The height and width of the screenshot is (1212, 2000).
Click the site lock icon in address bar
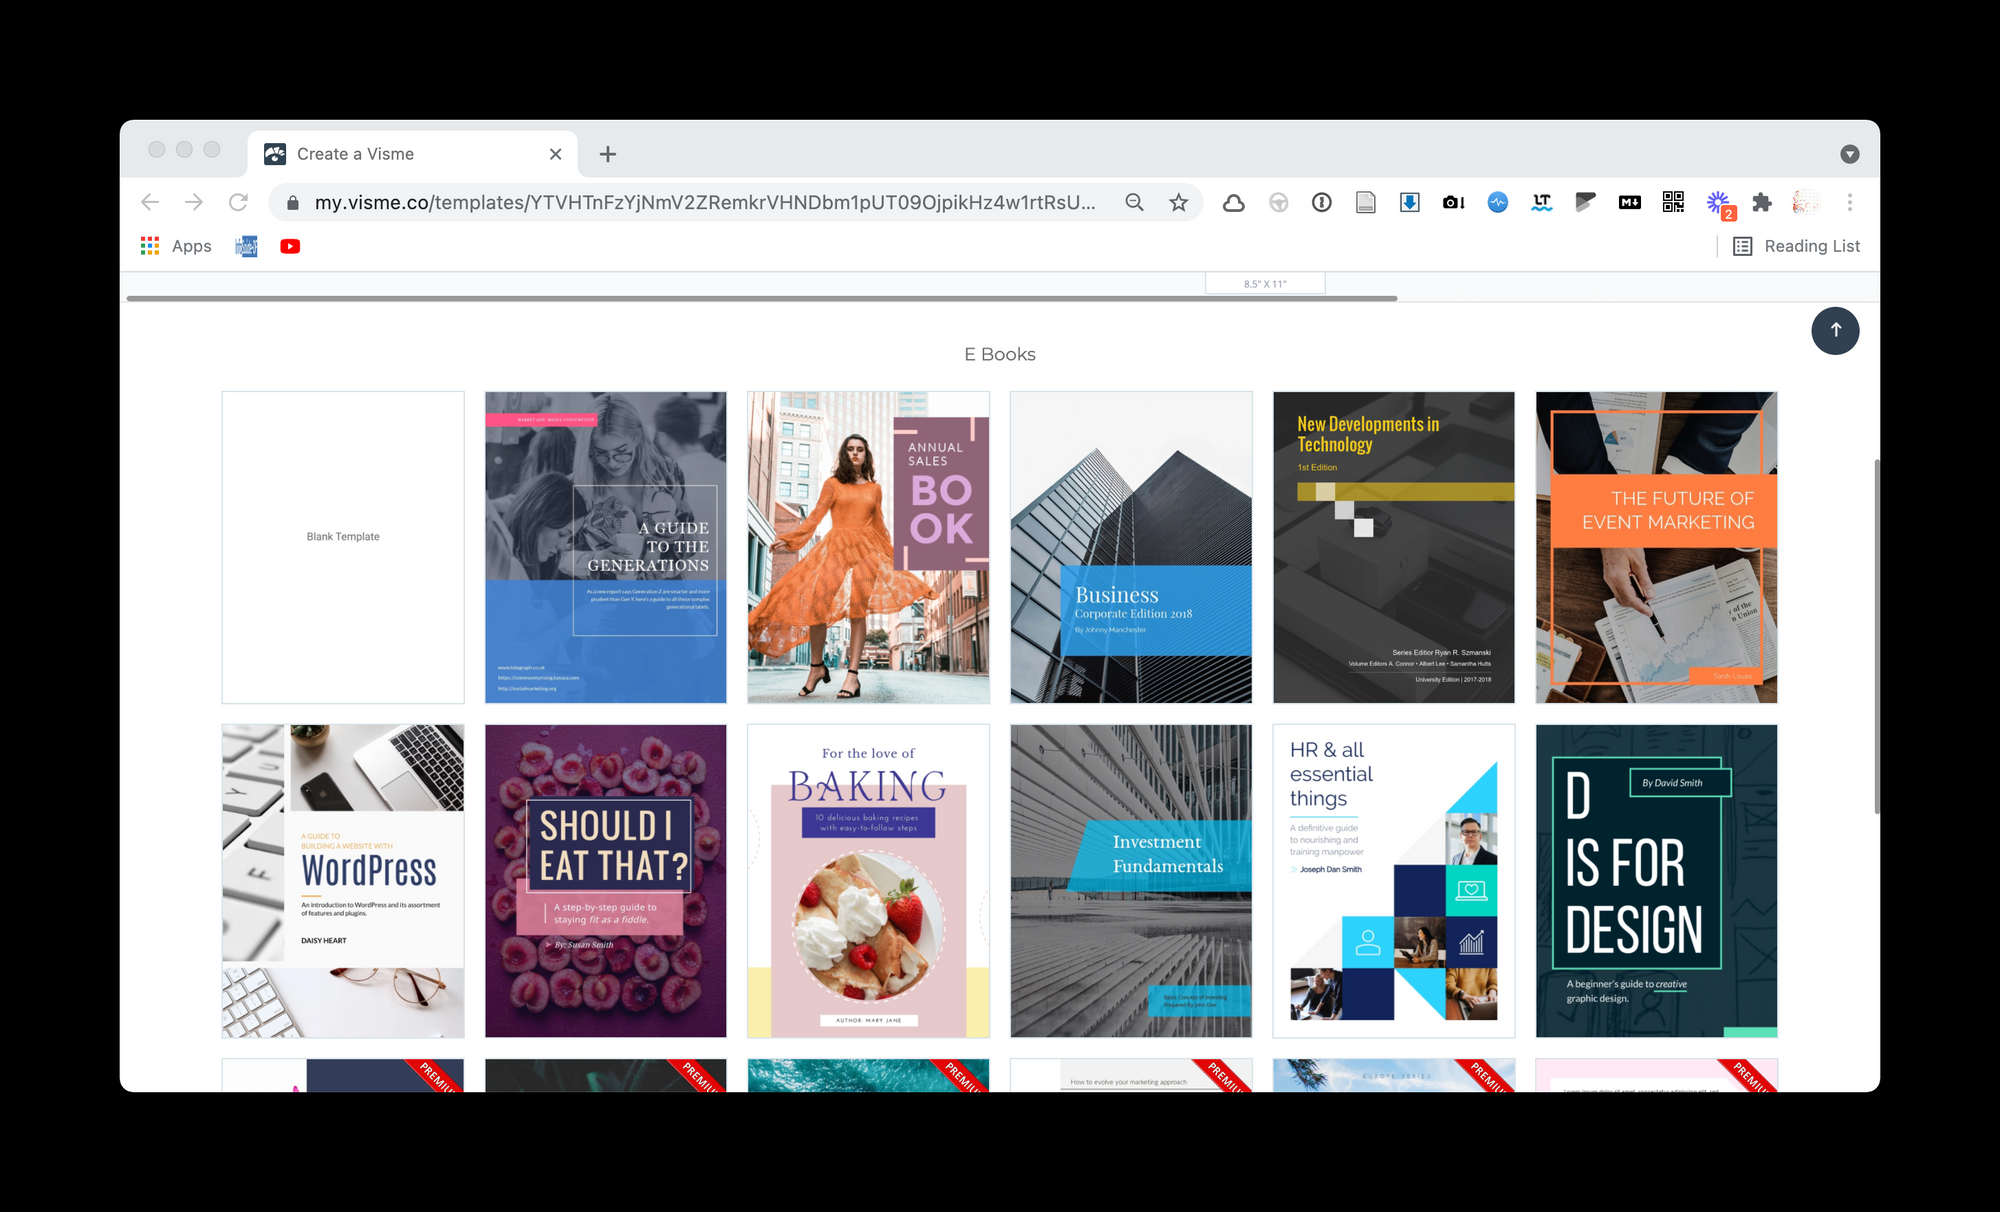pyautogui.click(x=293, y=203)
